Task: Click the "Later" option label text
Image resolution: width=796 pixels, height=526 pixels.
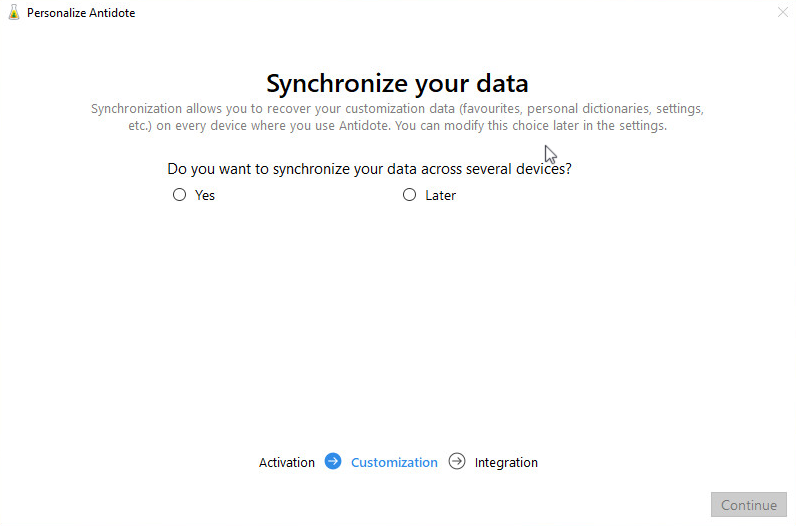Action: (440, 196)
